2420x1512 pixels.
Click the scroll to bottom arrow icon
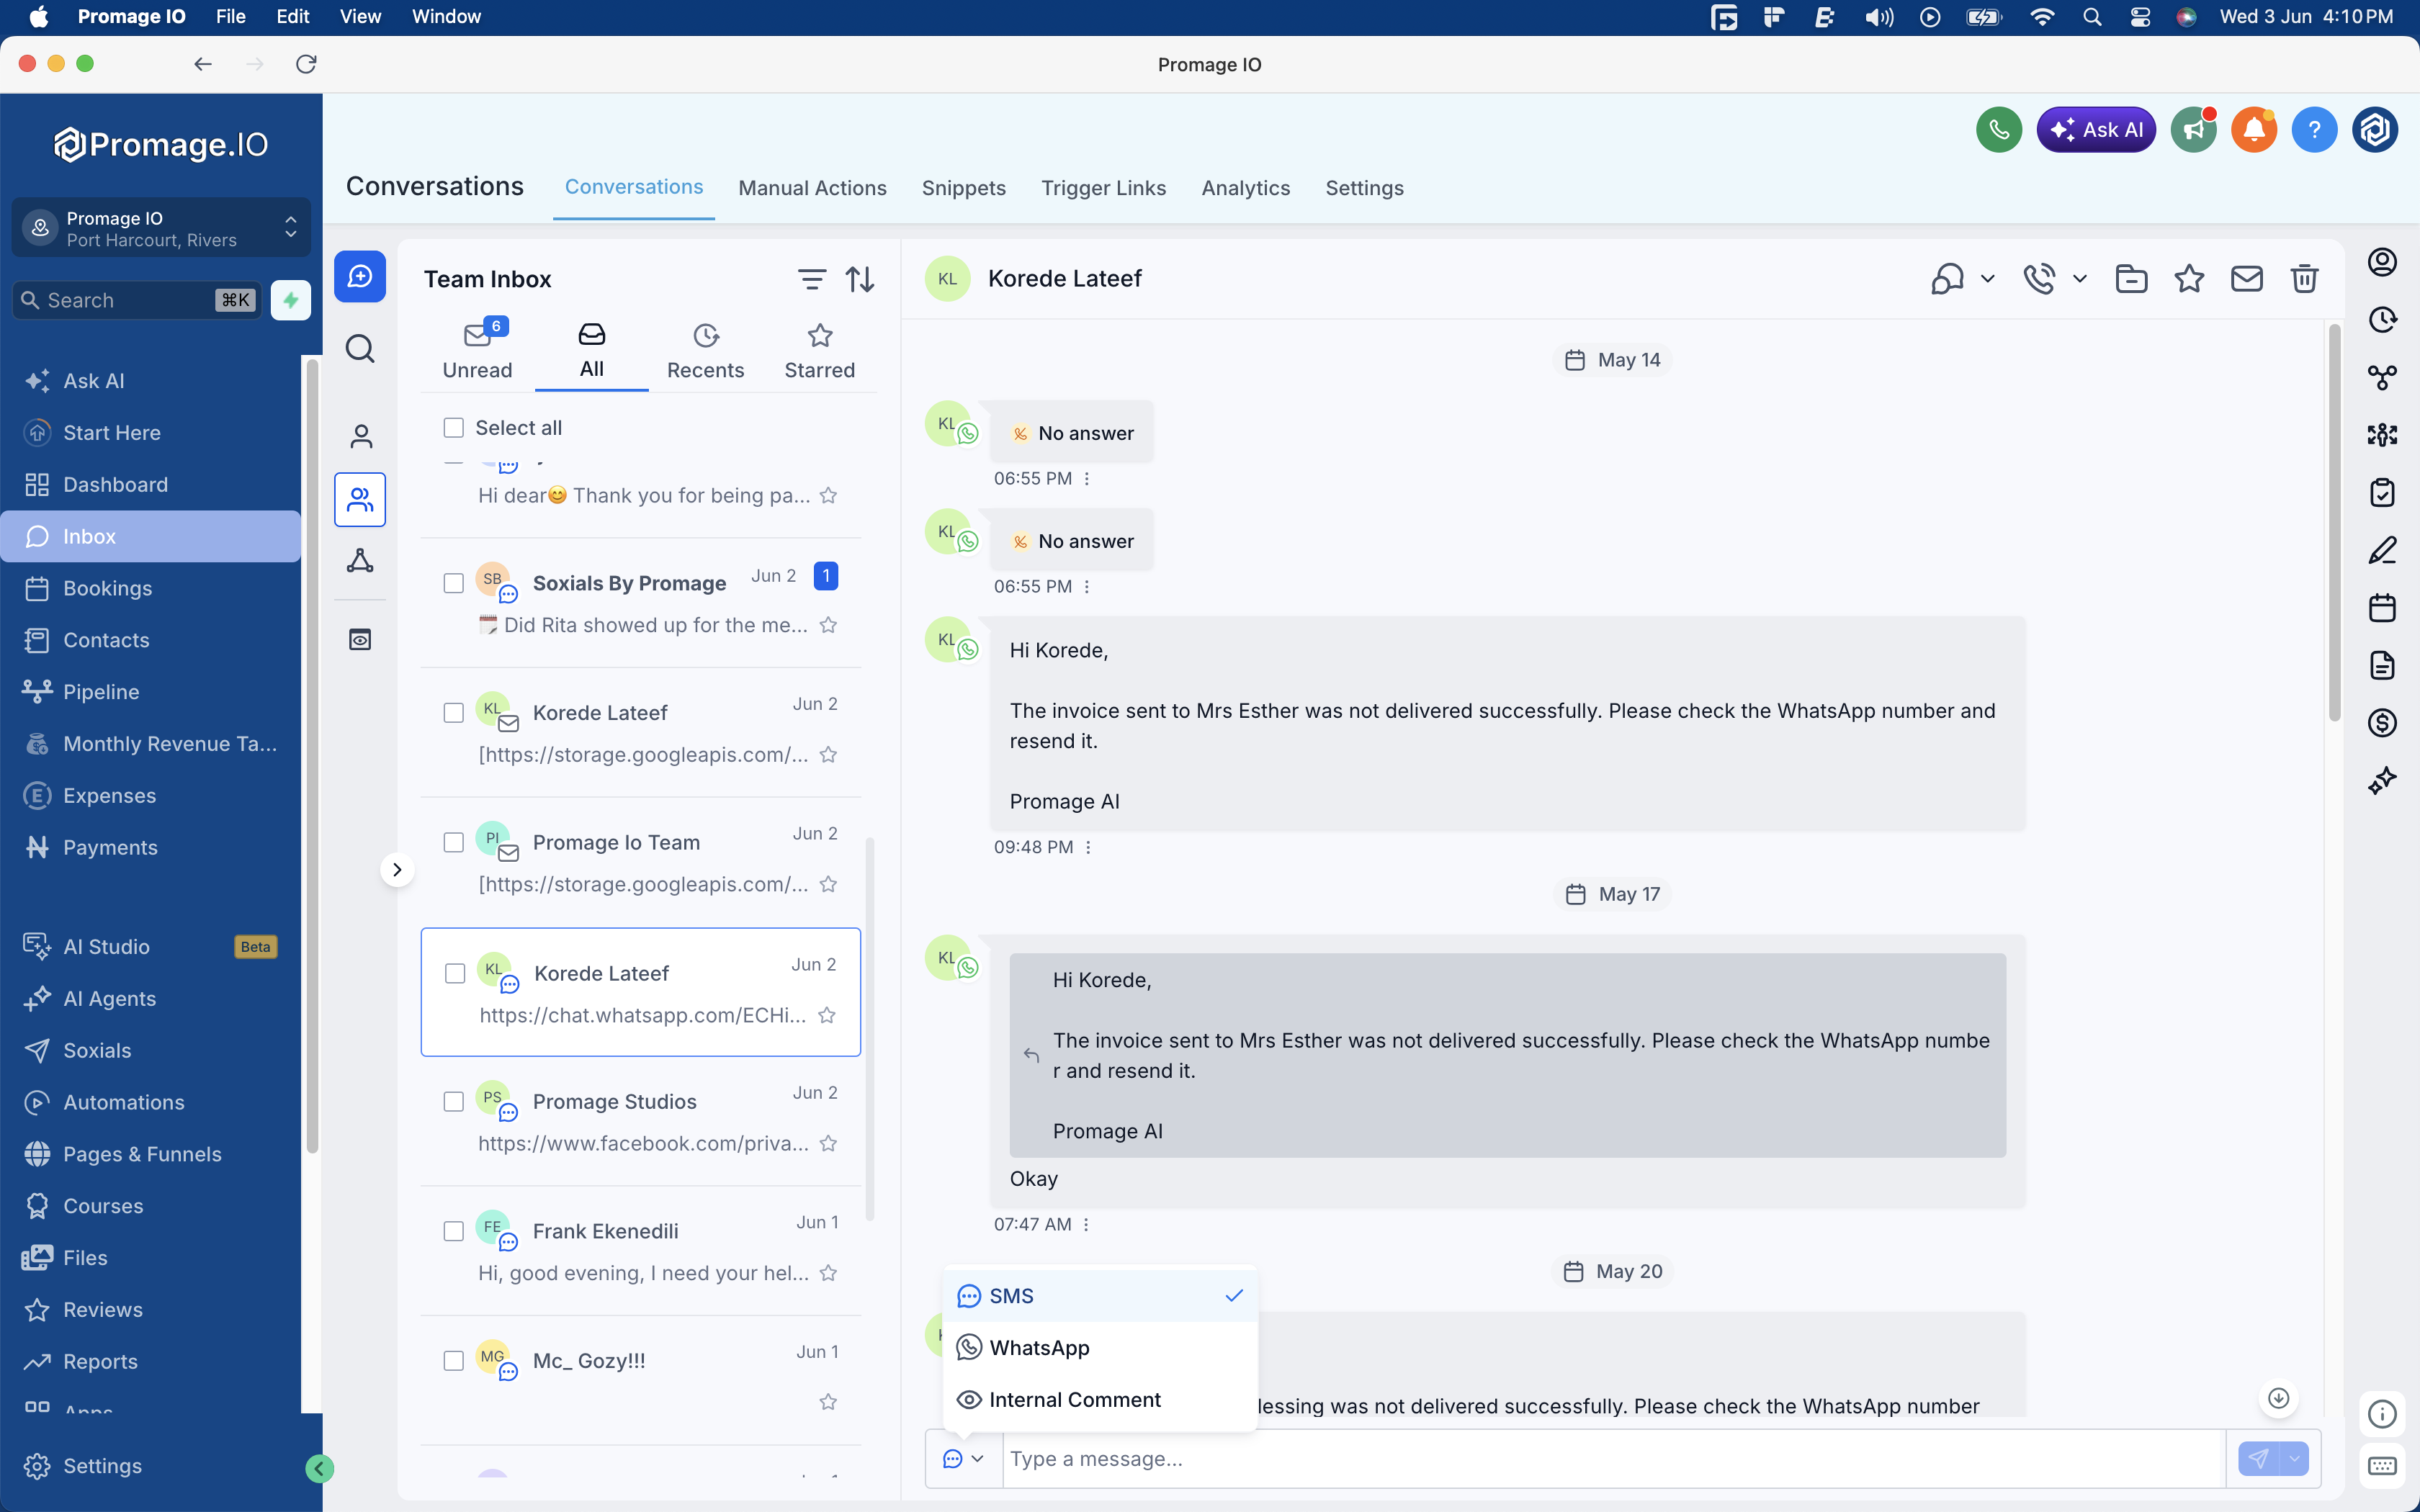2278,1398
